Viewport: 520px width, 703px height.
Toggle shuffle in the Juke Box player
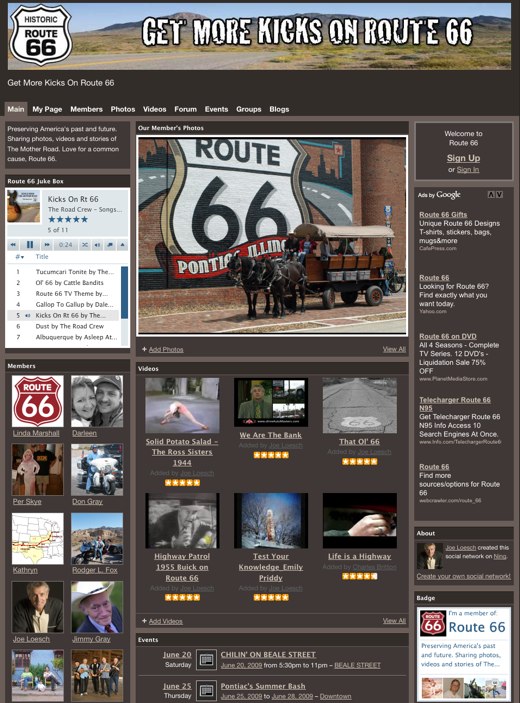85,245
